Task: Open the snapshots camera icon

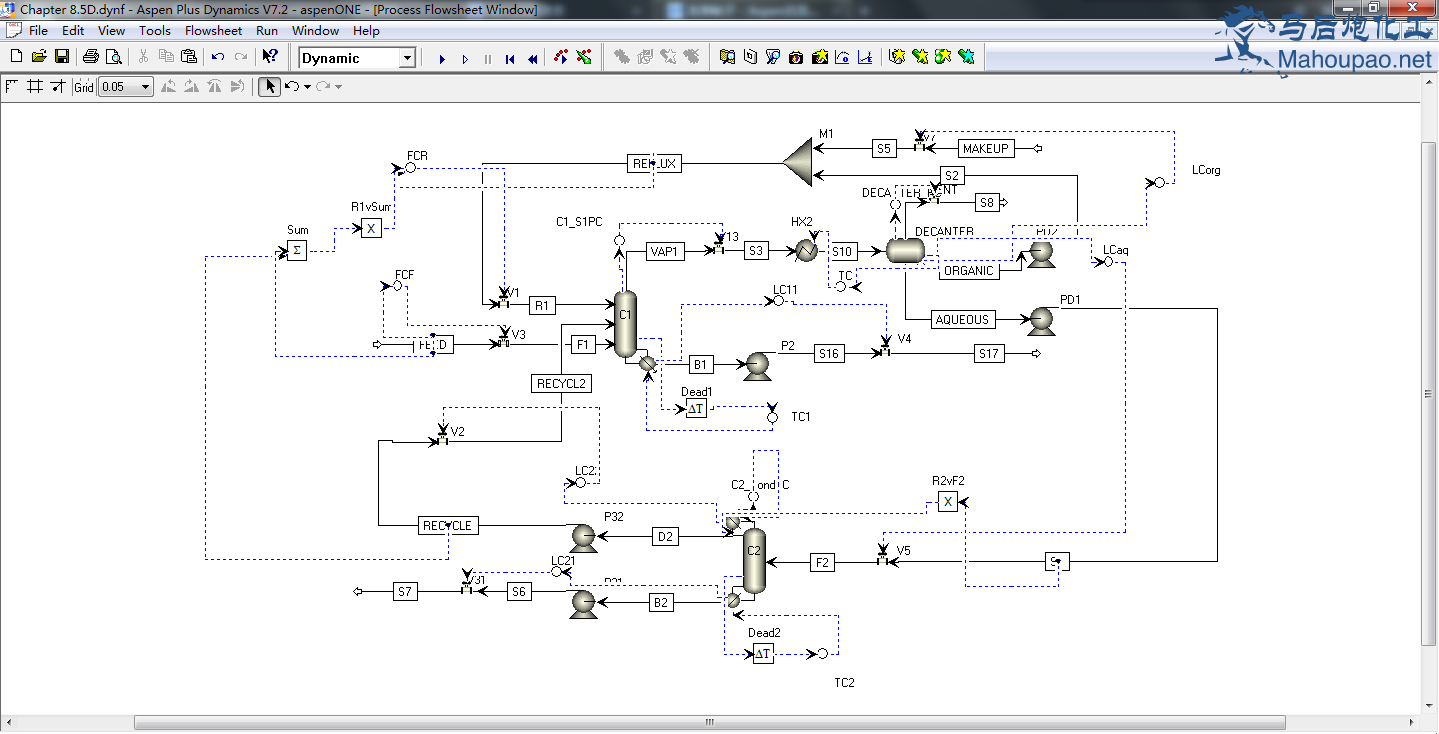Action: (x=796, y=57)
